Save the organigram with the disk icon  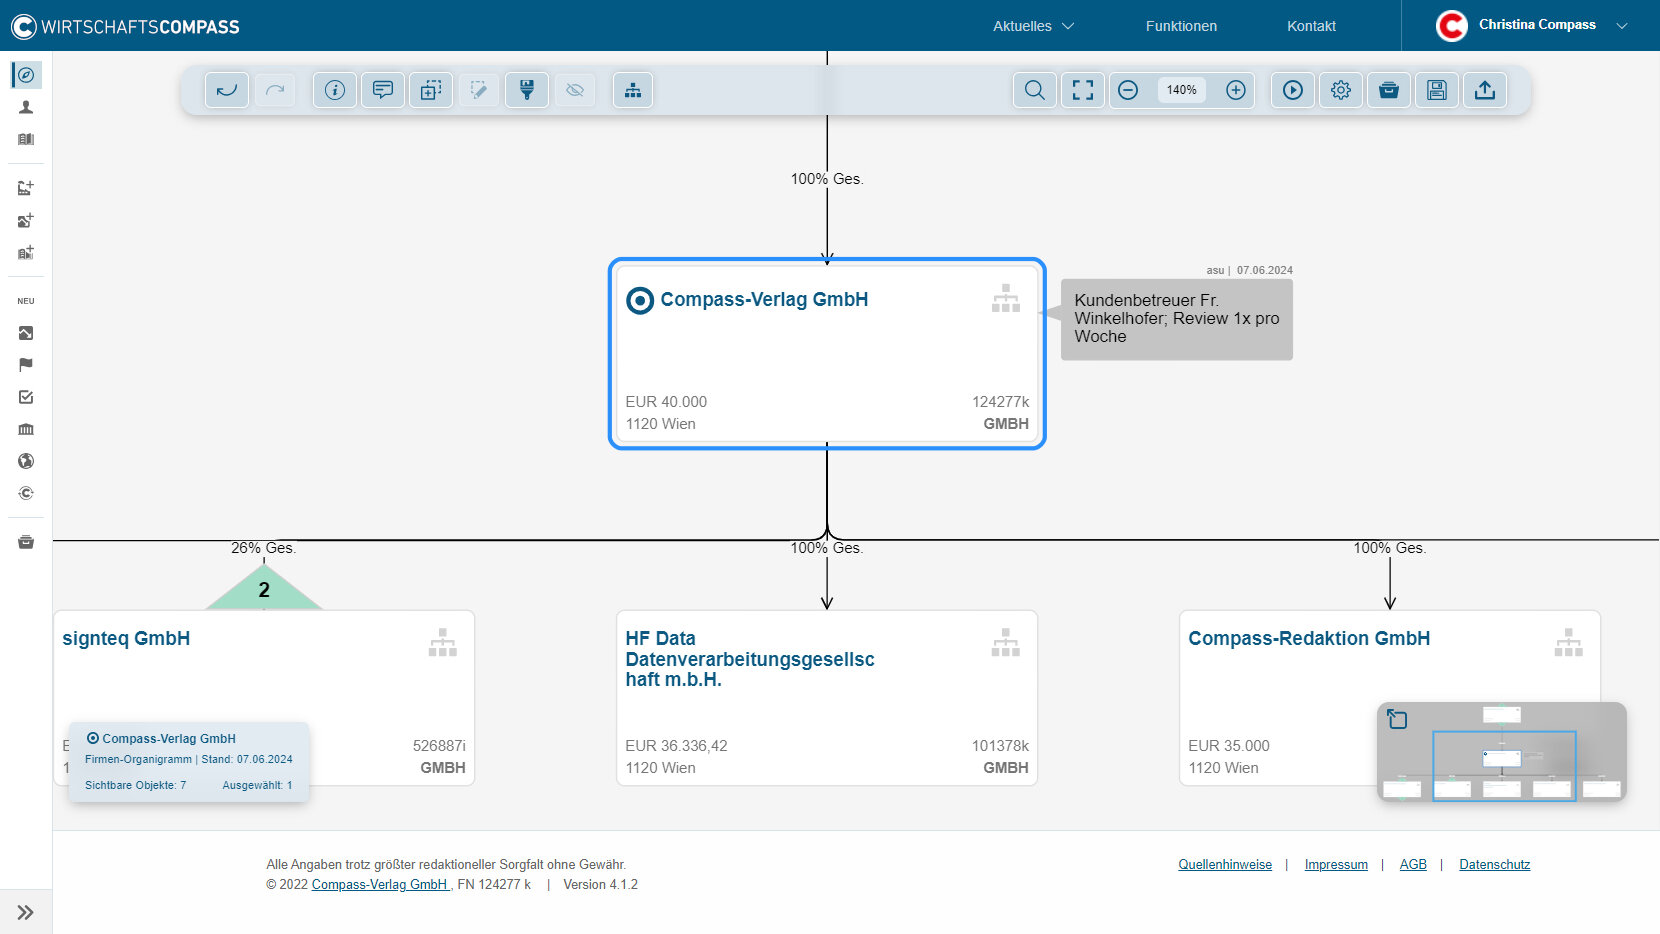coord(1437,90)
